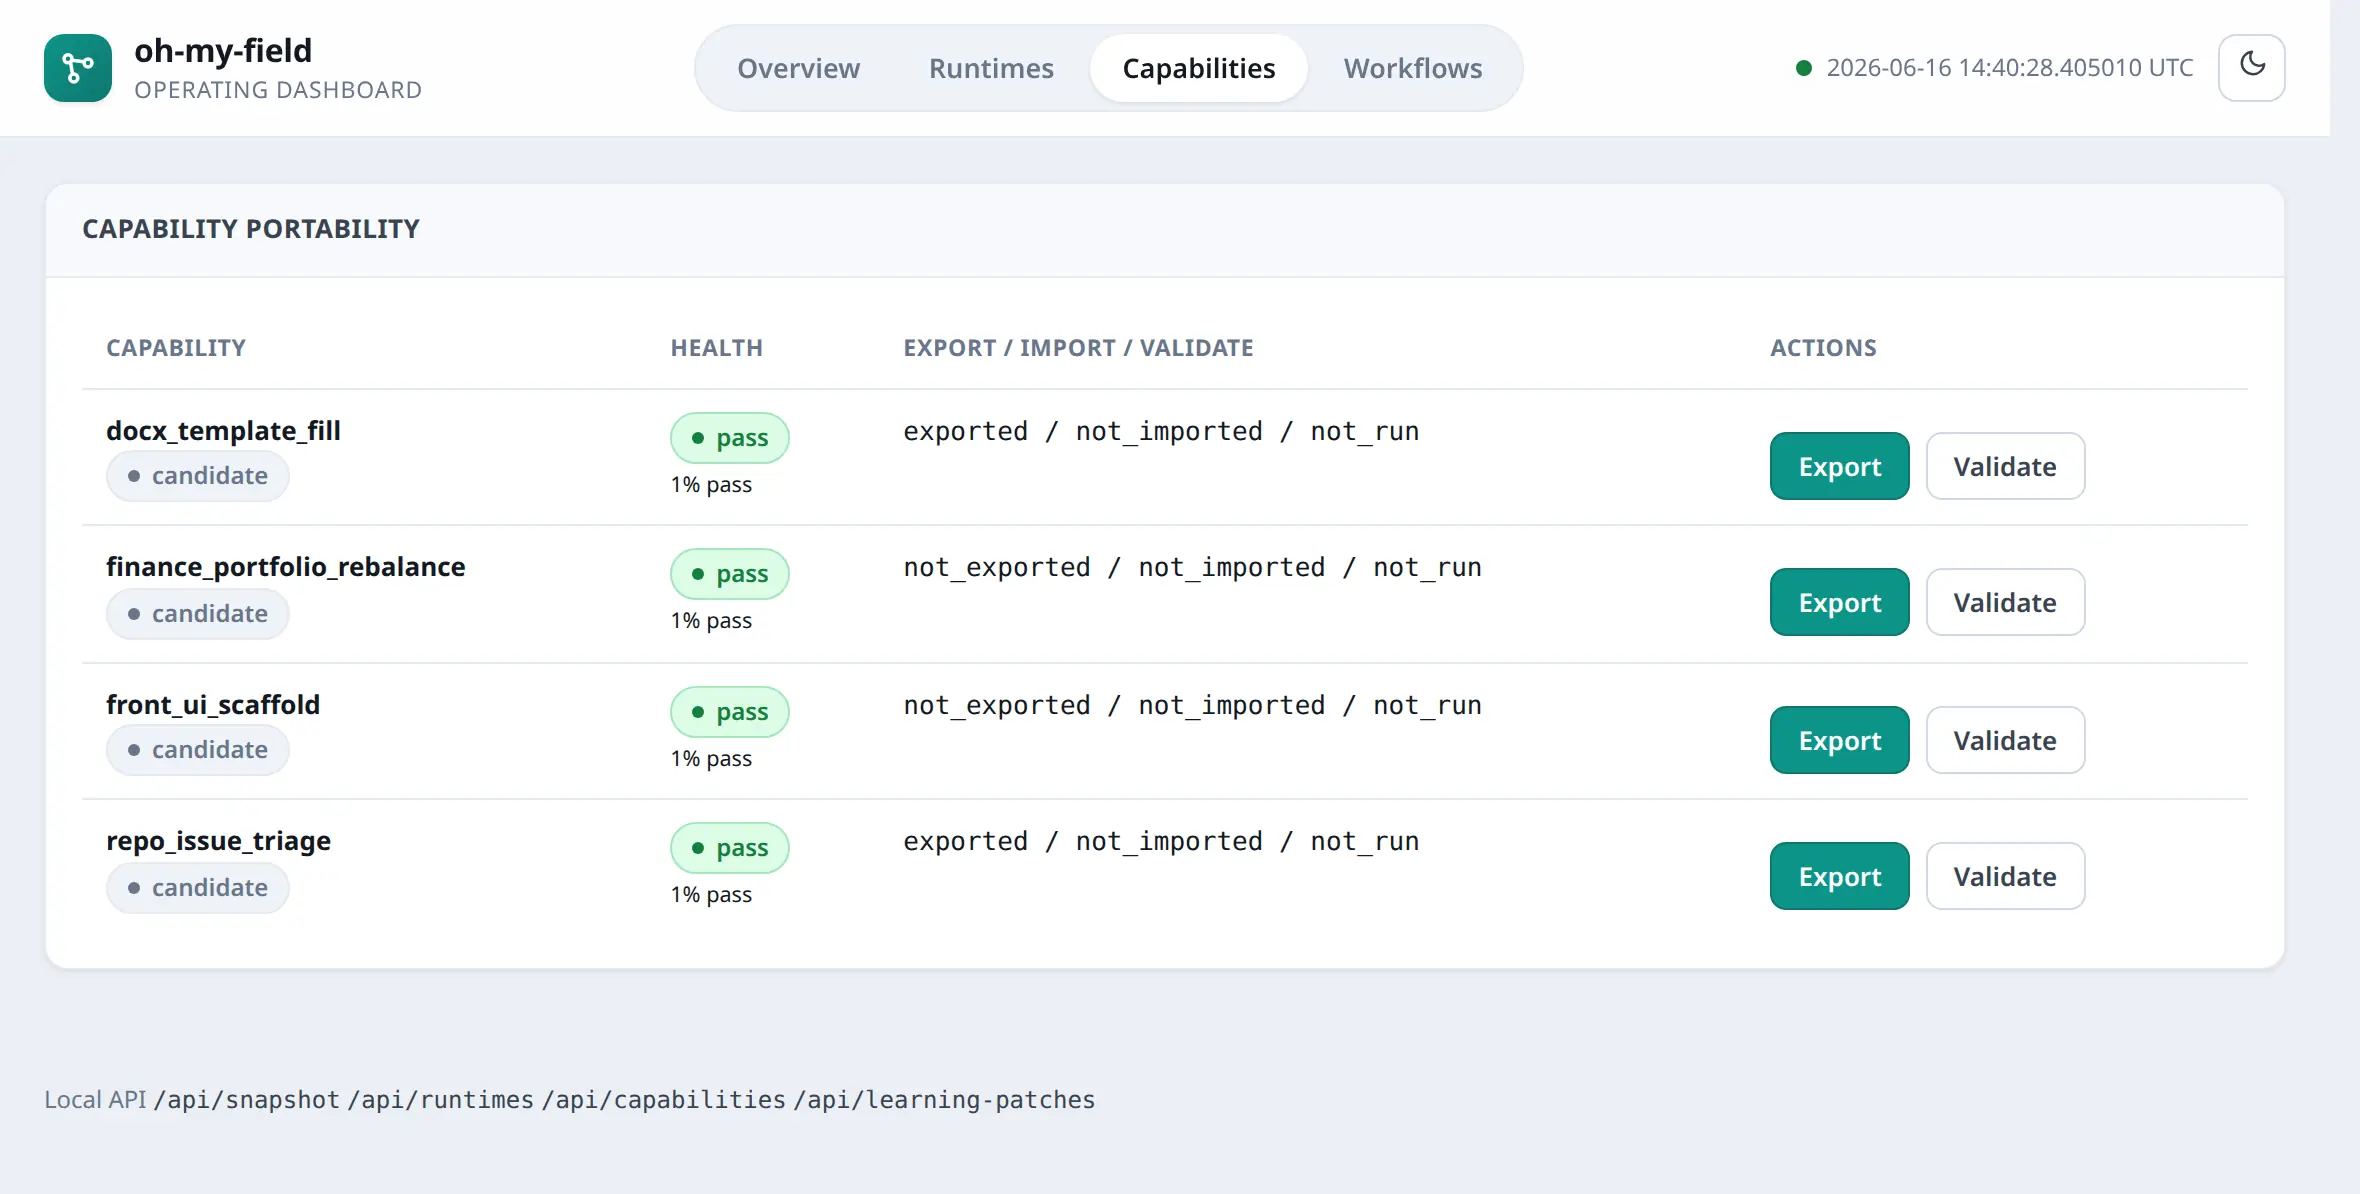This screenshot has height=1194, width=2360.
Task: Click the front_ui_scaffold export status text
Action: pyautogui.click(x=1192, y=705)
